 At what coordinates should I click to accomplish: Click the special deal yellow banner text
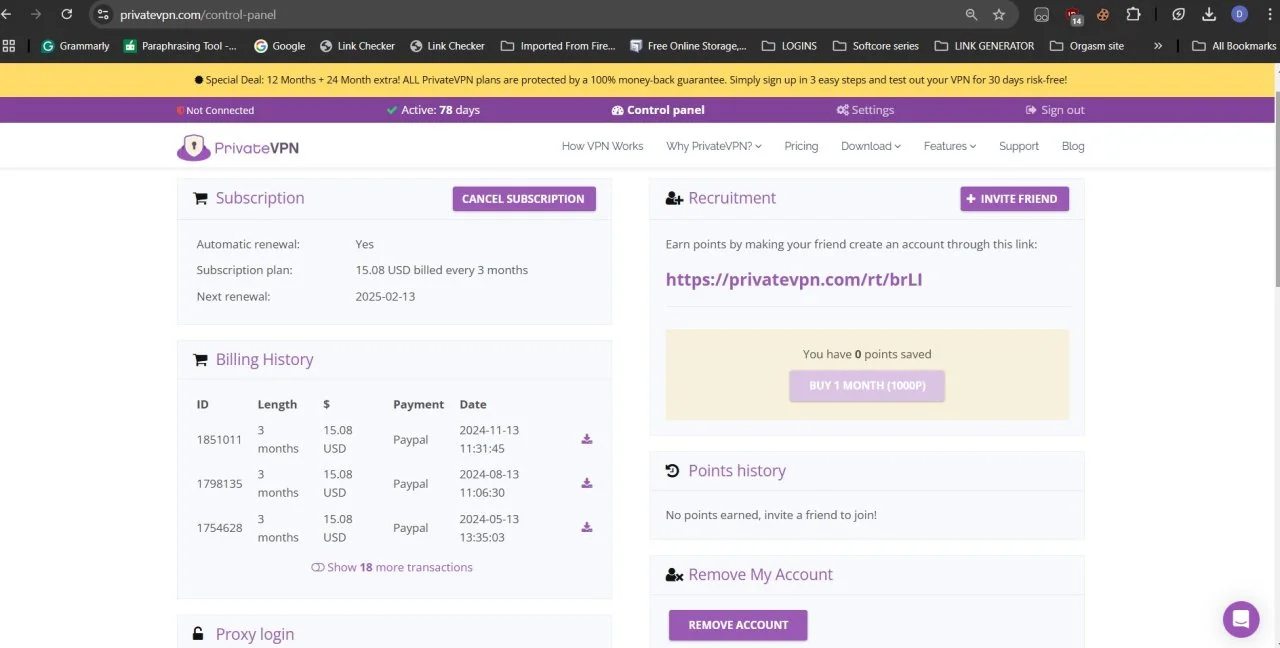tap(630, 79)
